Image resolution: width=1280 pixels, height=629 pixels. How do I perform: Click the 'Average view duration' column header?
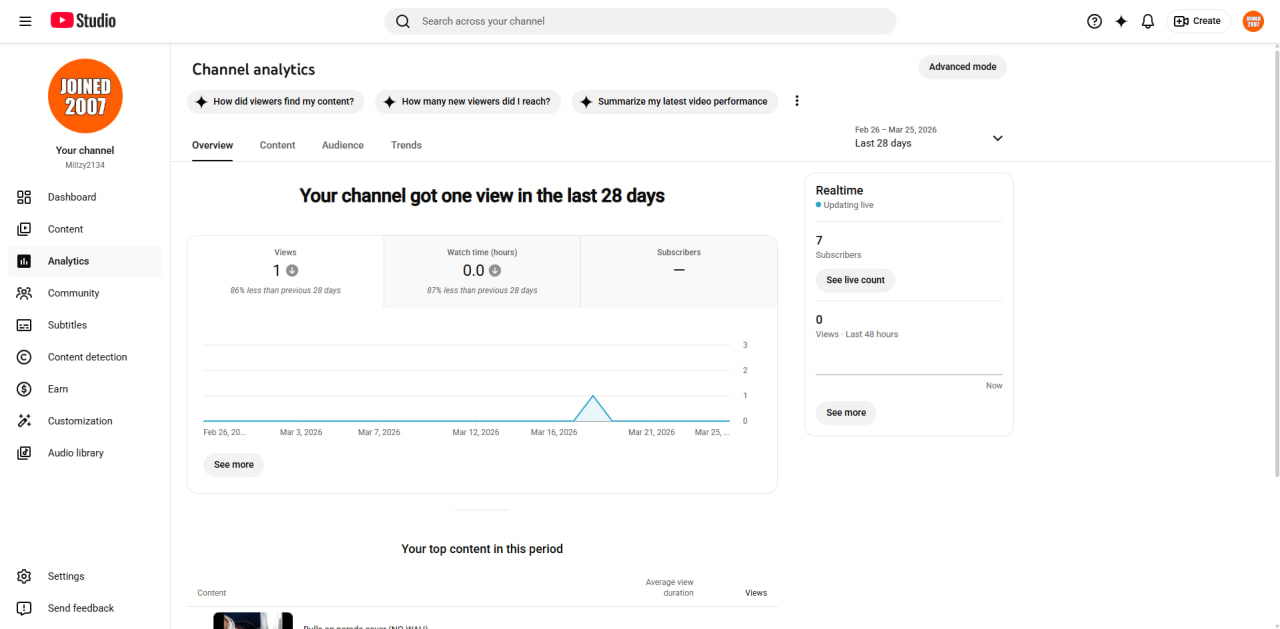coord(670,588)
